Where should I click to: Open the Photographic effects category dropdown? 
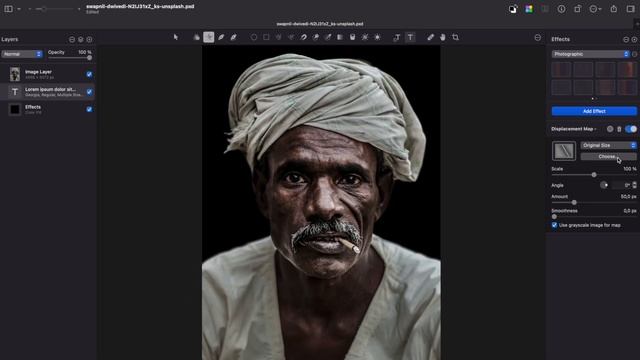coord(591,54)
